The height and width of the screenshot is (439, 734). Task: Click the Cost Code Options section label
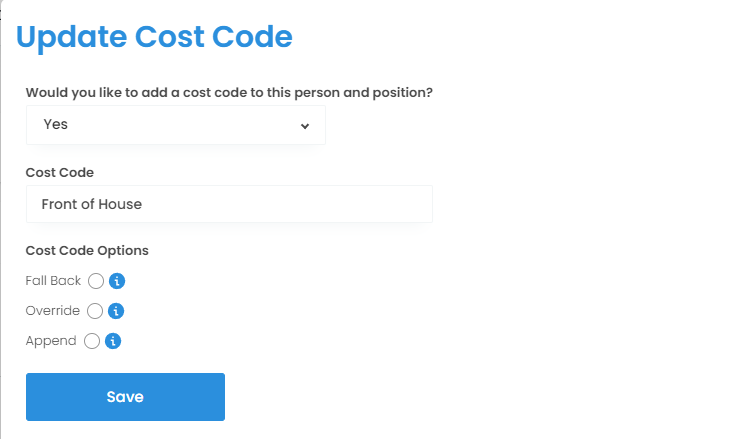87,250
